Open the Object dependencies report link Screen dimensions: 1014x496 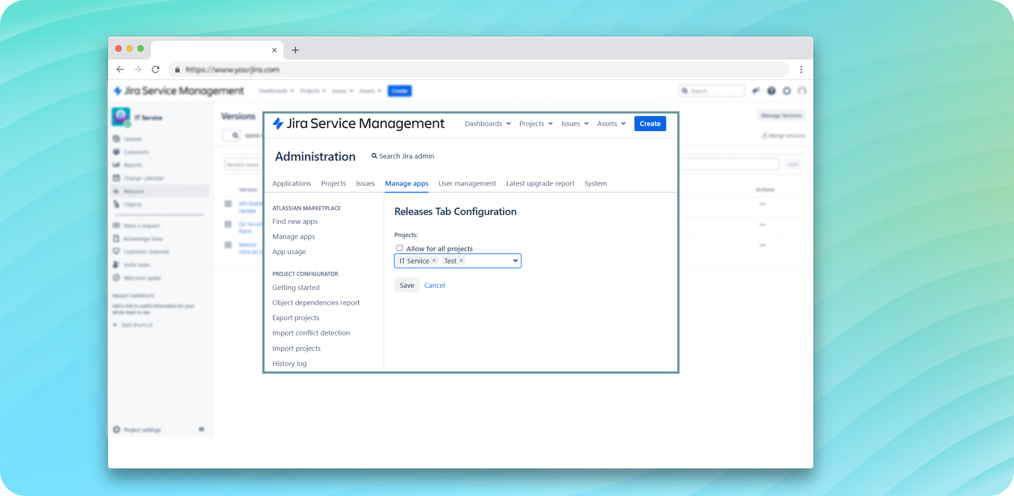tap(316, 303)
